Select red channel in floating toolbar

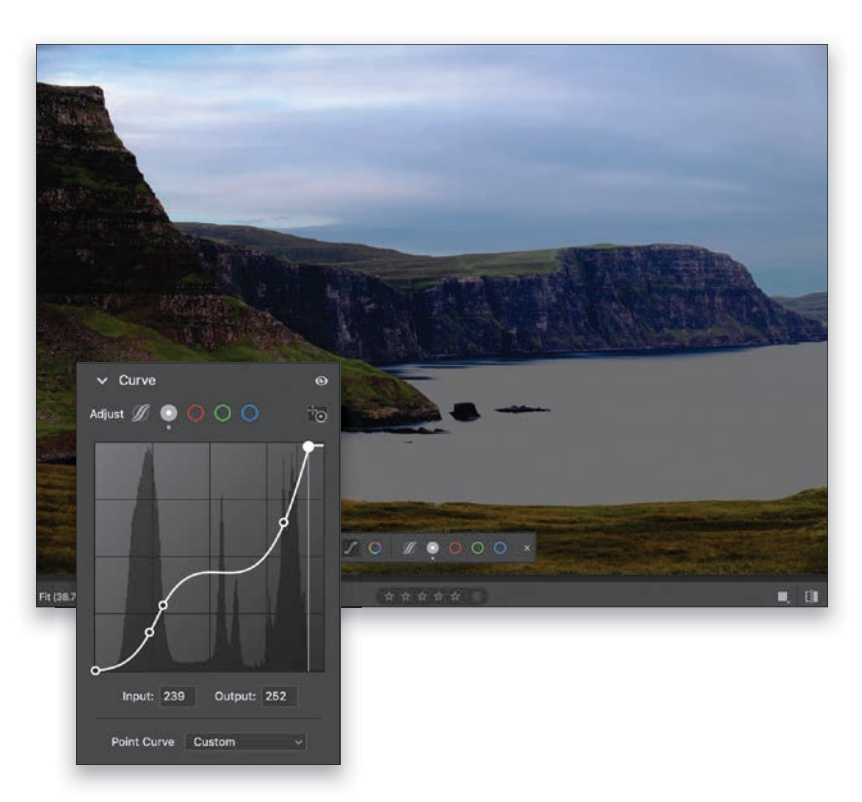click(x=455, y=548)
